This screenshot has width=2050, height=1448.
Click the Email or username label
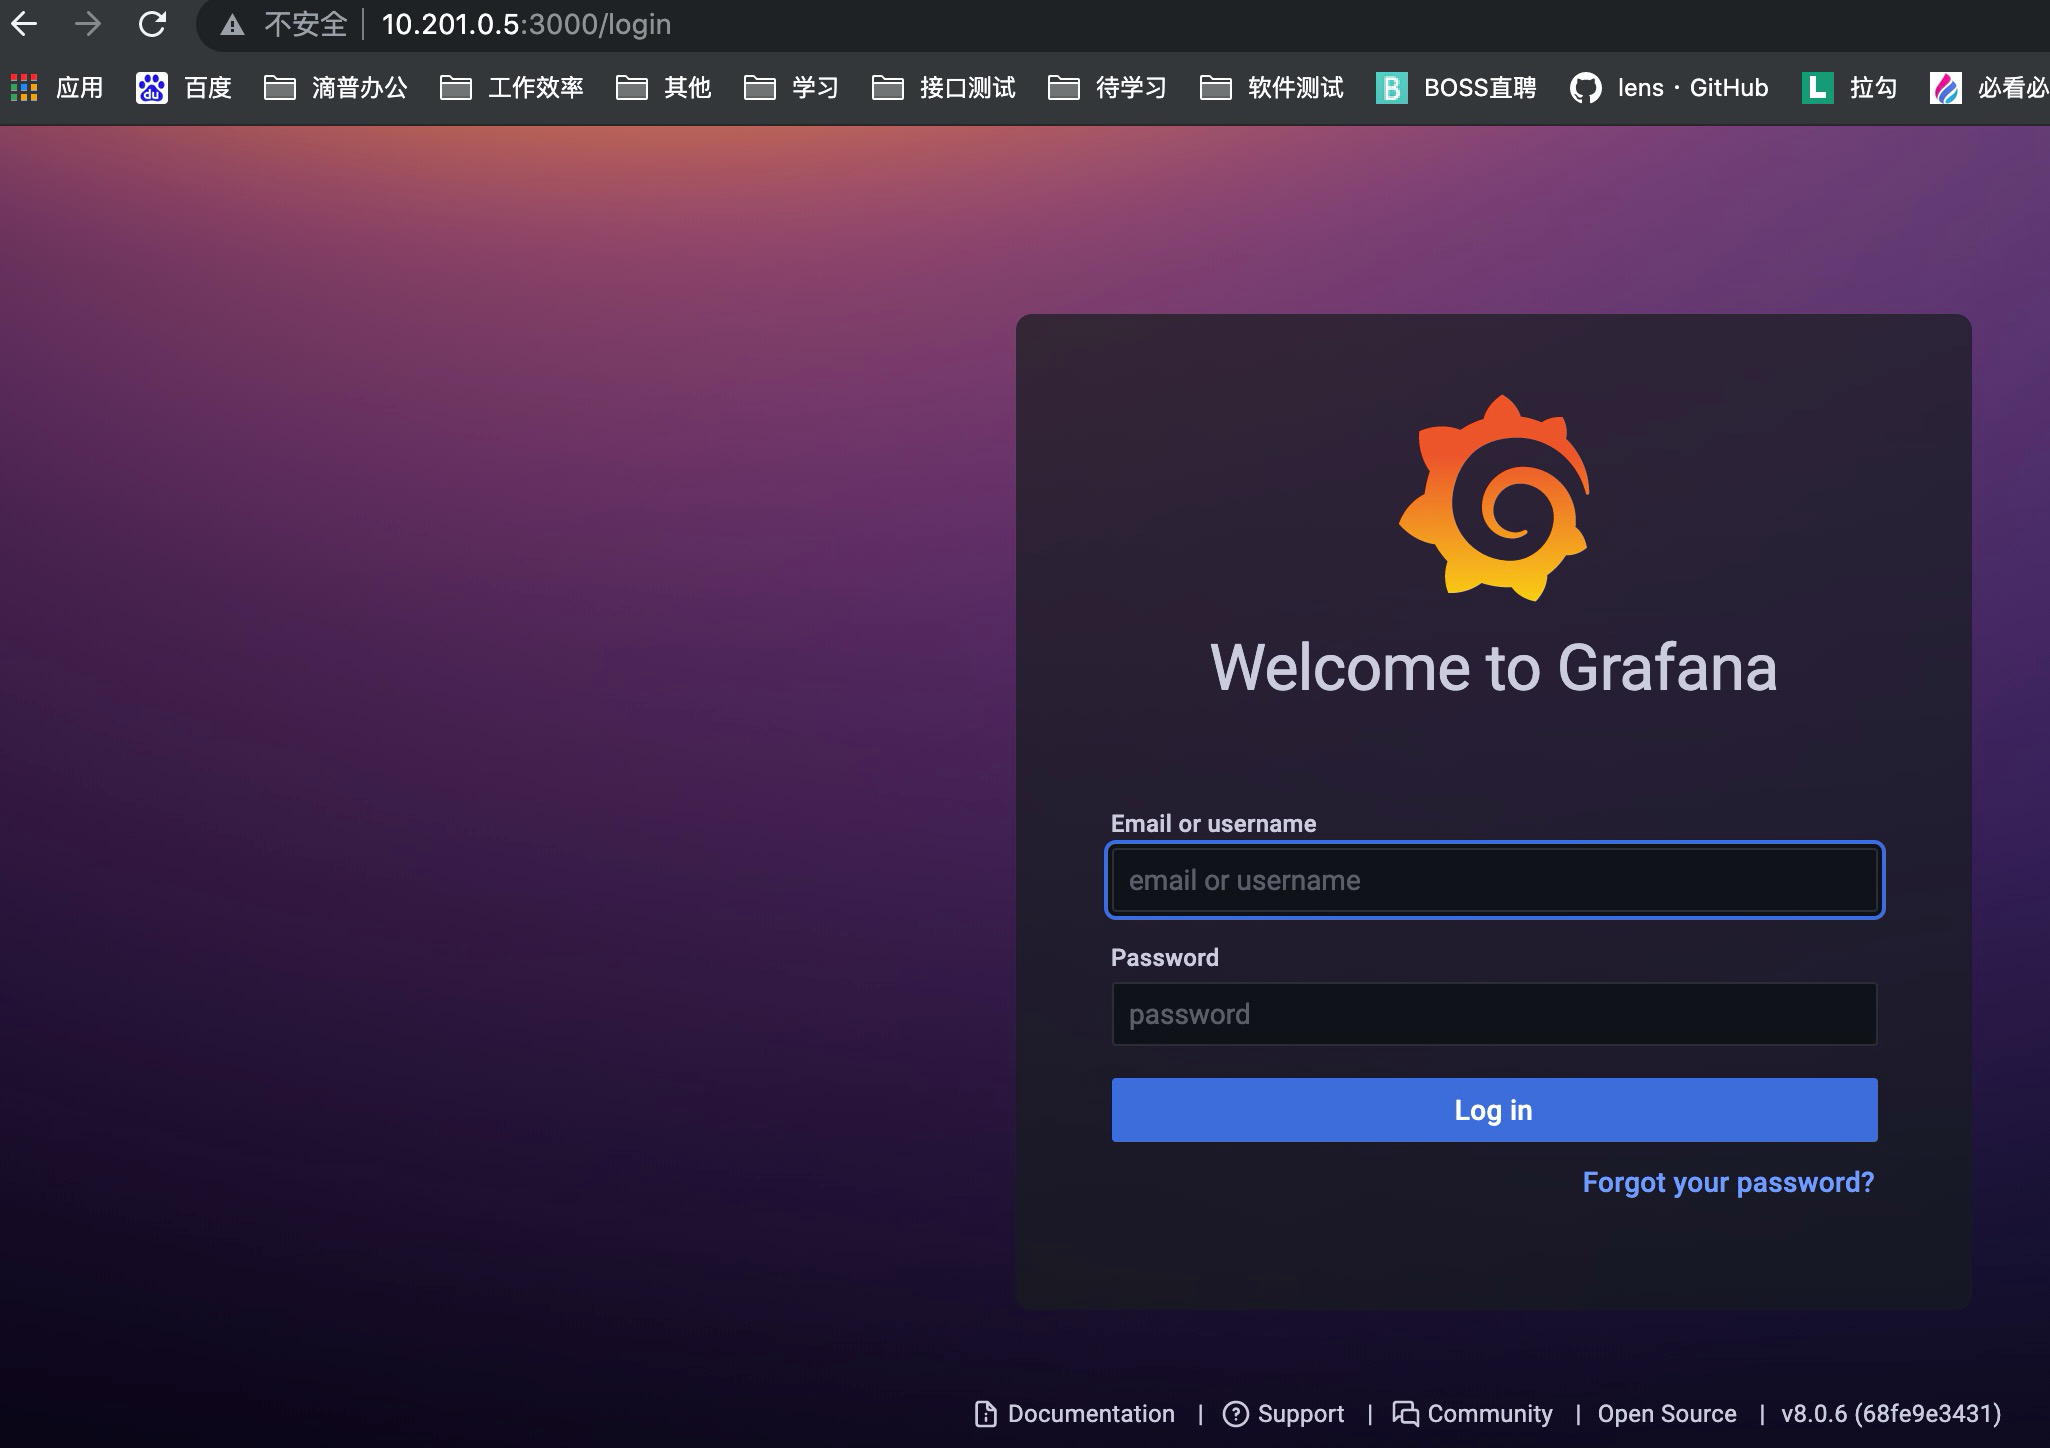pyautogui.click(x=1213, y=824)
